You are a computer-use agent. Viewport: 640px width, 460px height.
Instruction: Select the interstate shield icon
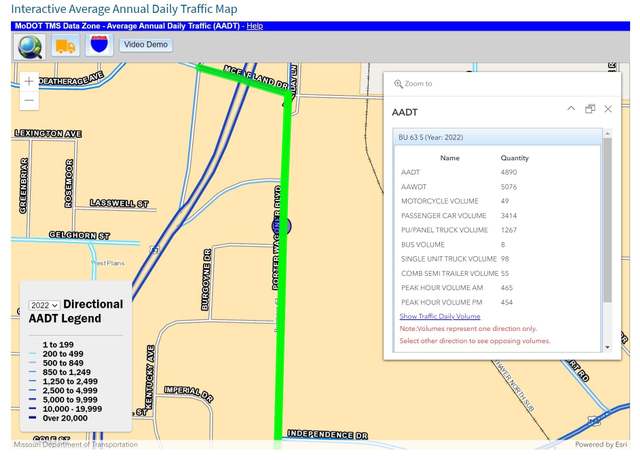(x=100, y=45)
